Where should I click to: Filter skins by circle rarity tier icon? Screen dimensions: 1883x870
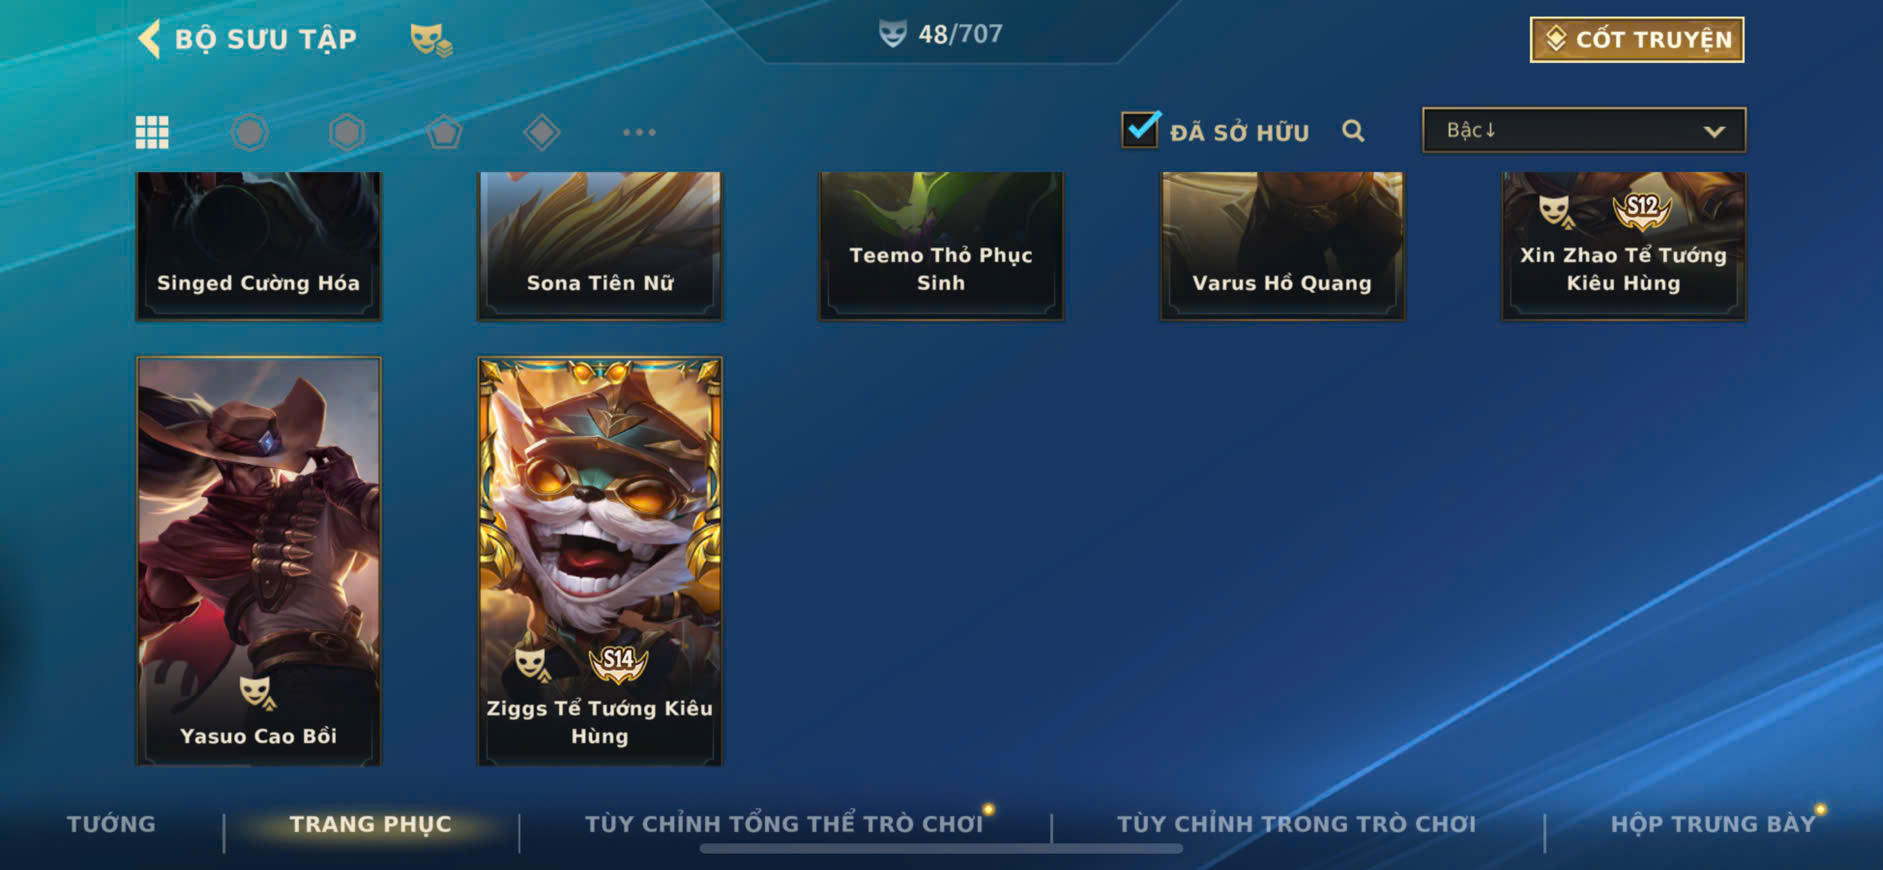pyautogui.click(x=249, y=132)
